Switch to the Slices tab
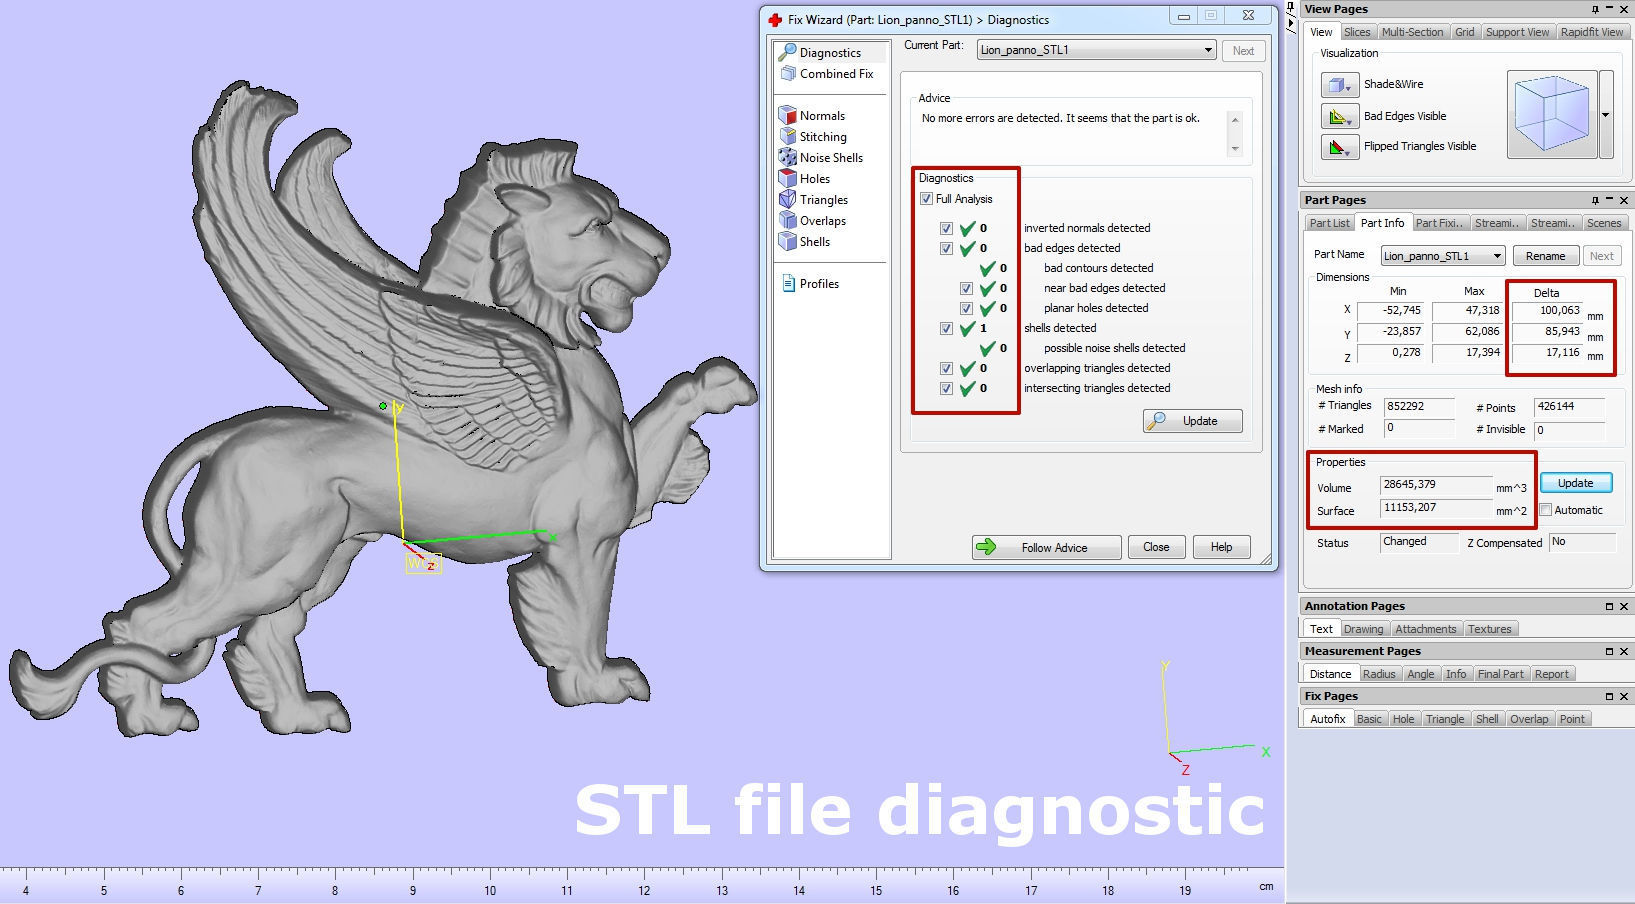 tap(1357, 32)
